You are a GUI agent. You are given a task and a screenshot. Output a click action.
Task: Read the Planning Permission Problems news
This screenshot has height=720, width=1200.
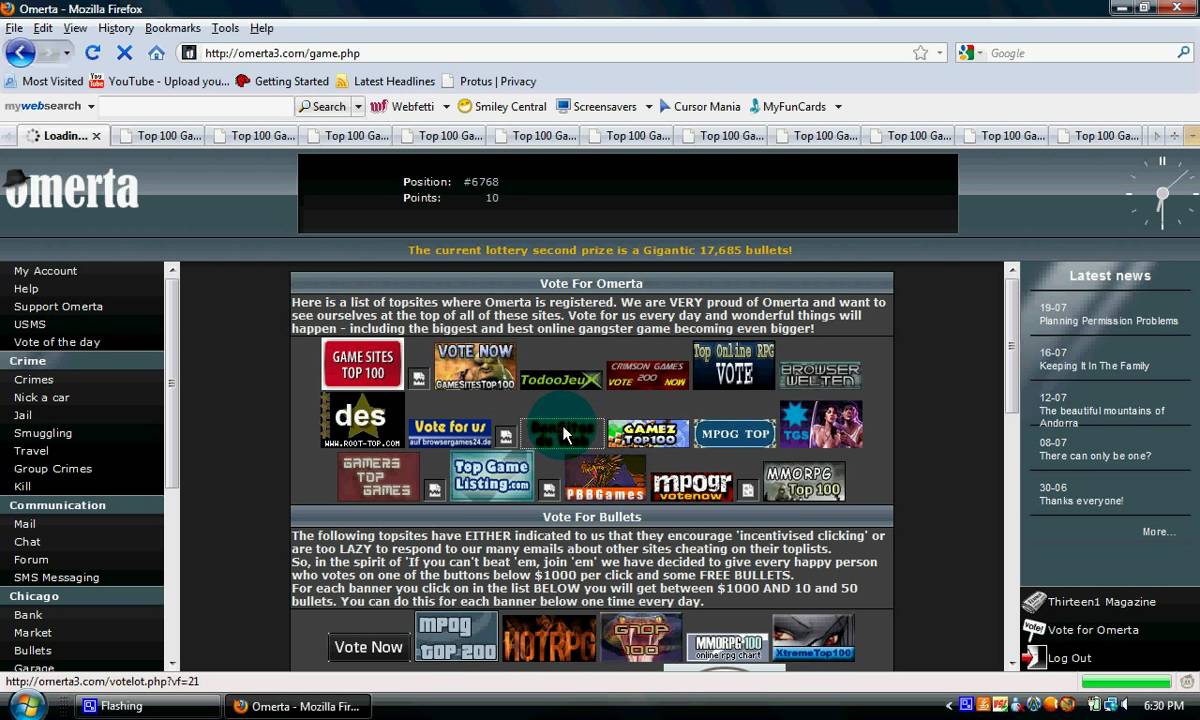[1108, 321]
